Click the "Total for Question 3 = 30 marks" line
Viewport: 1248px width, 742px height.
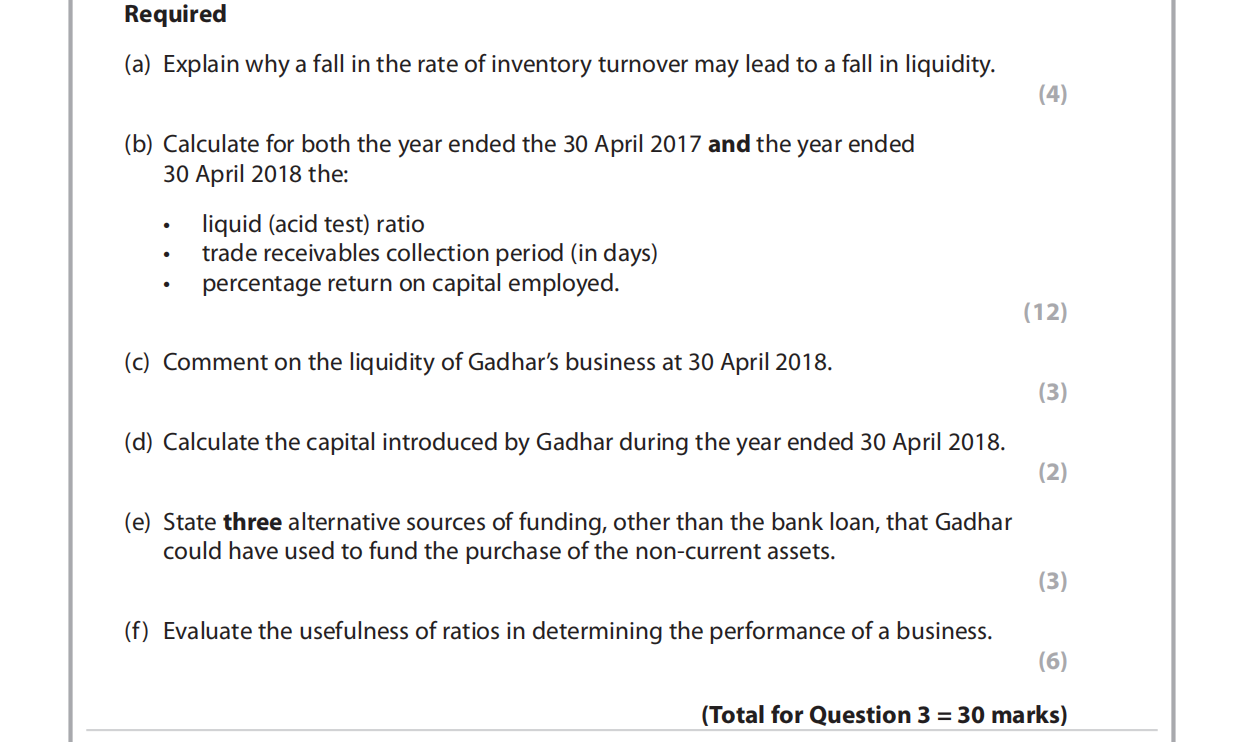tap(884, 715)
